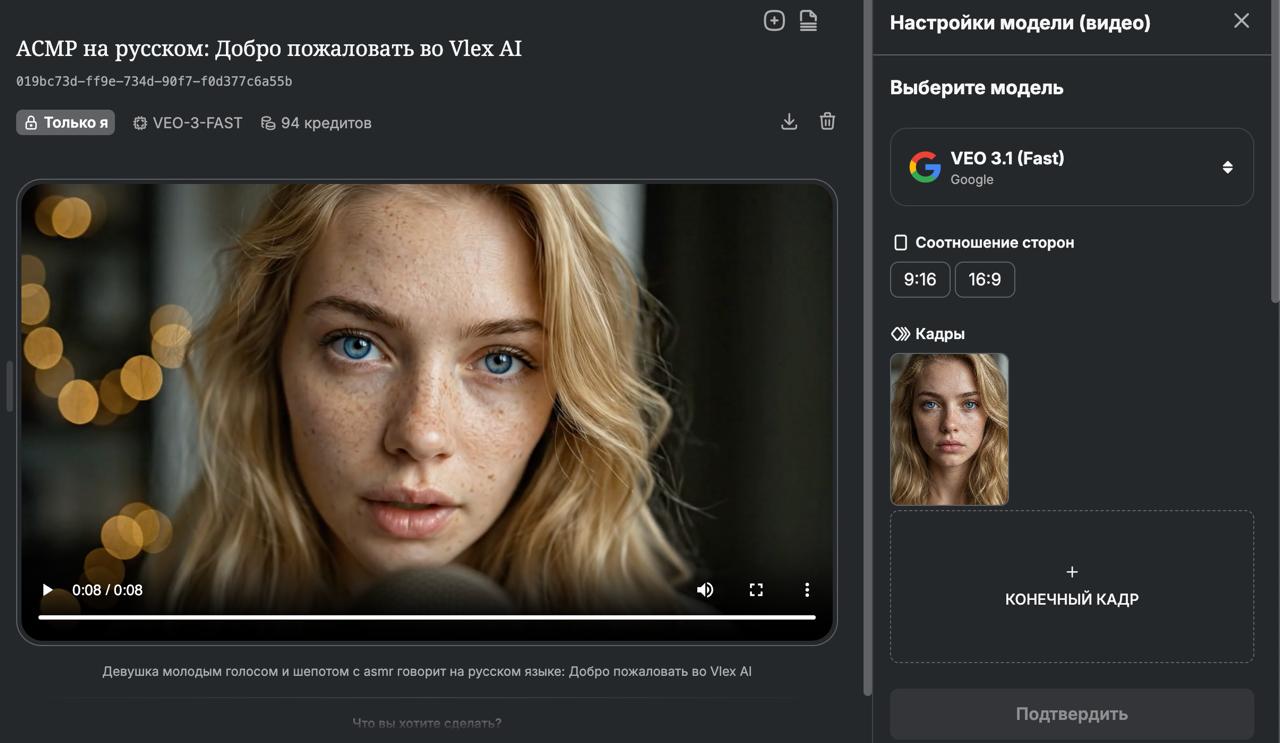
Task: Delete the video with trash icon
Action: click(x=827, y=122)
